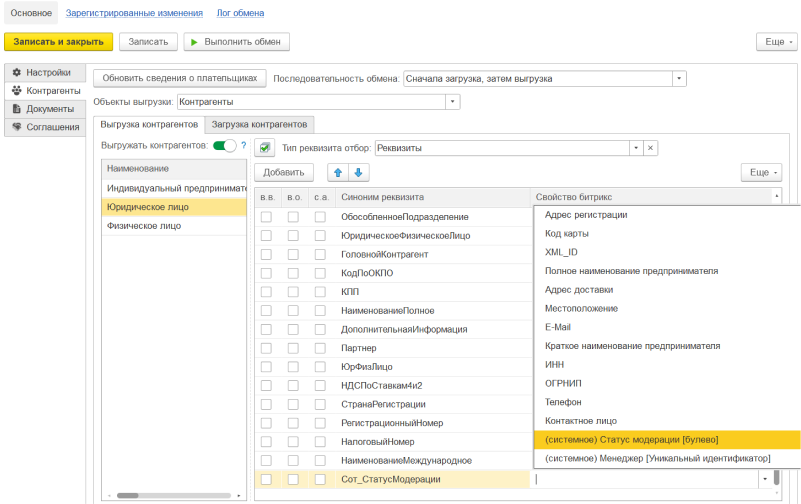Select Адрес доставки option
The image size is (801, 504).
667,290
